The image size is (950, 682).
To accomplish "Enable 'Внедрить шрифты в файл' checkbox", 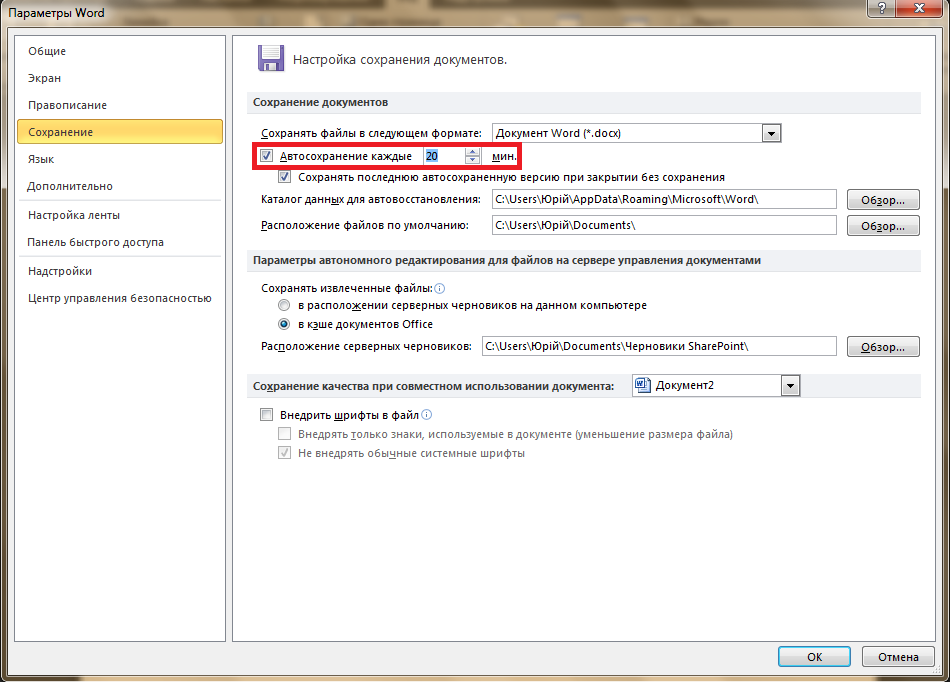I will [267, 415].
